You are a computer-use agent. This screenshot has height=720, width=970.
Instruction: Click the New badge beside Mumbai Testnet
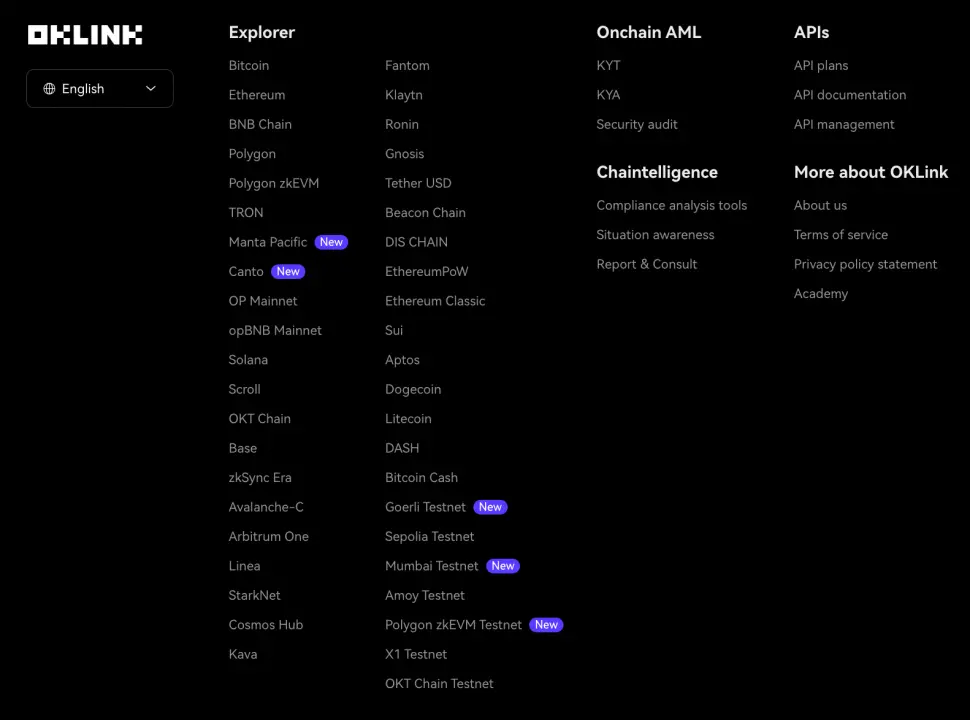(x=503, y=566)
